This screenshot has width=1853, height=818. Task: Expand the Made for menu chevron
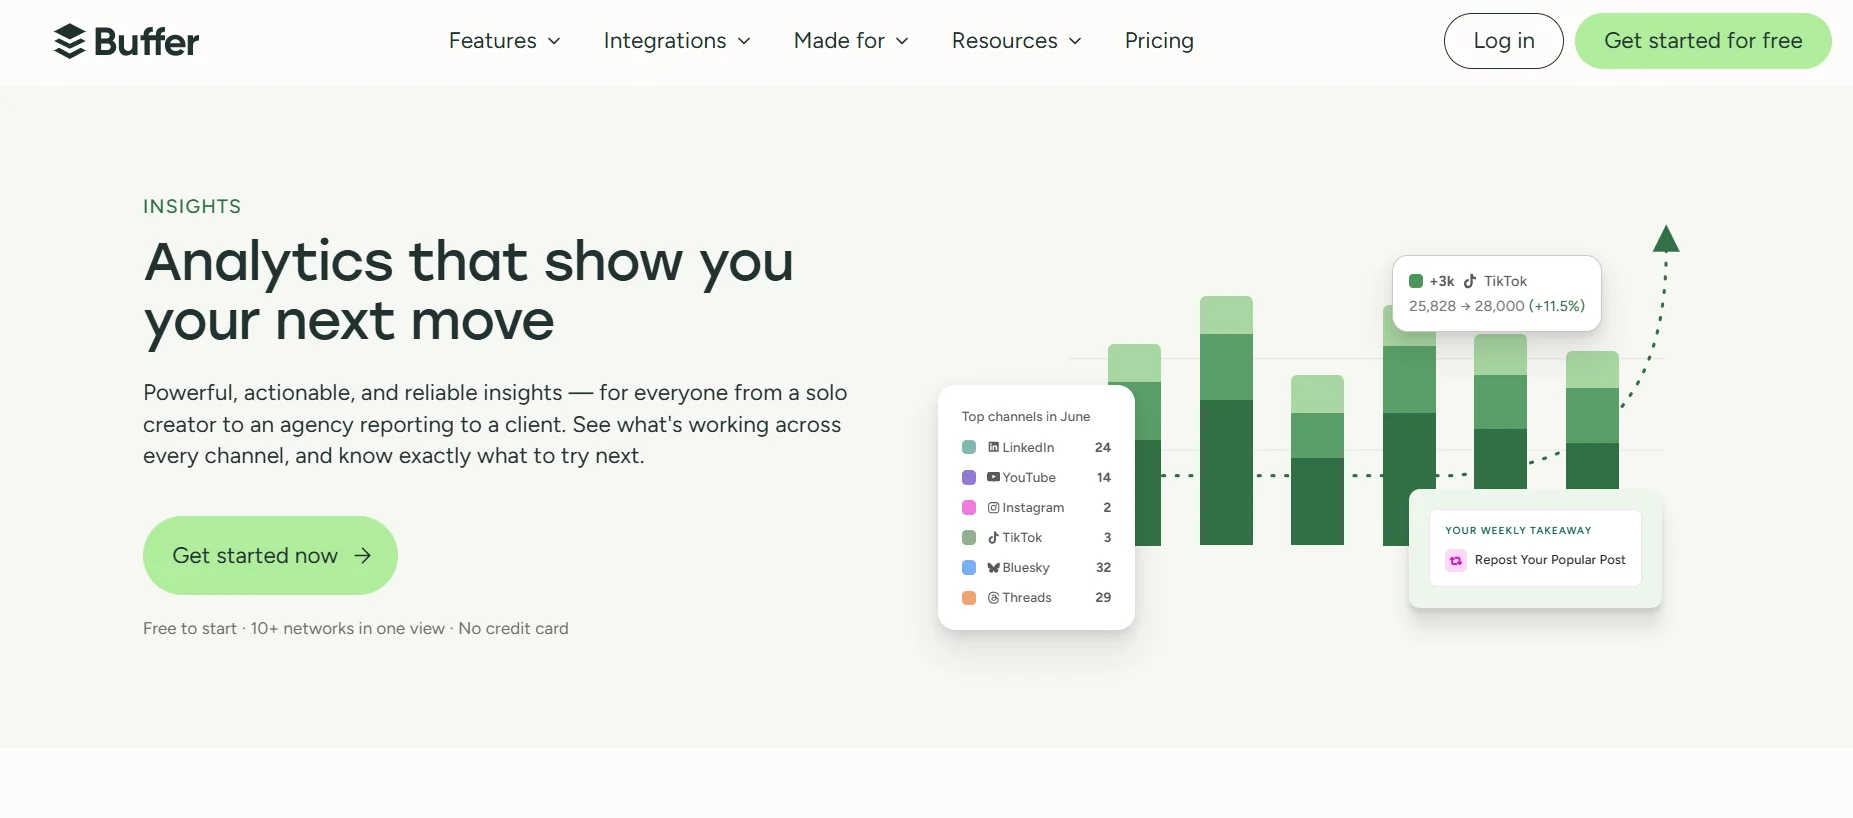click(902, 41)
